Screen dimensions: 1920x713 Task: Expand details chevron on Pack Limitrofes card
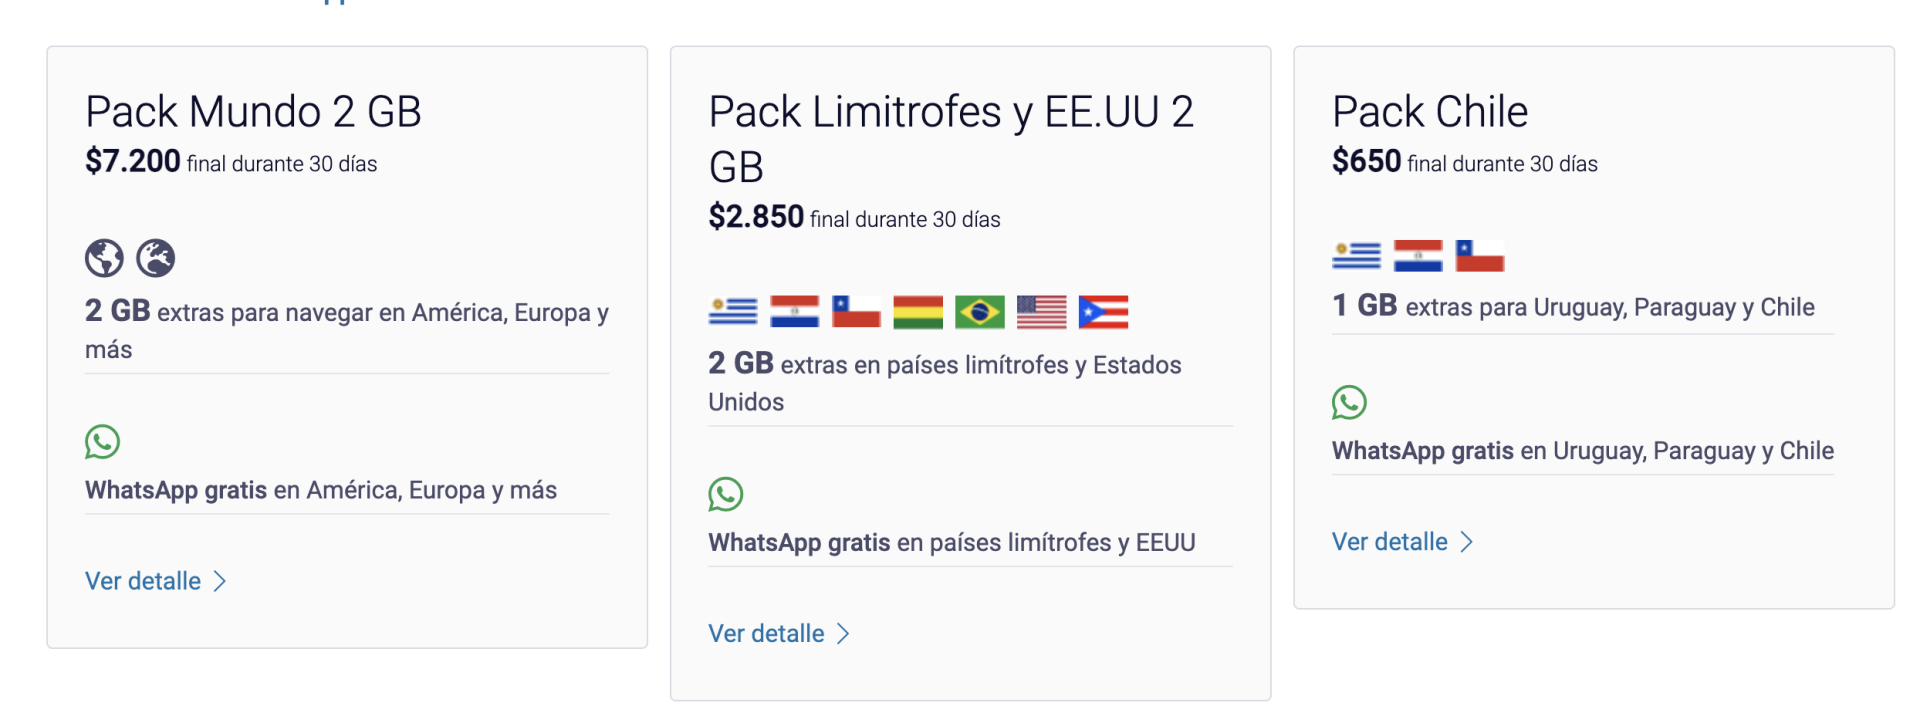coord(845,632)
